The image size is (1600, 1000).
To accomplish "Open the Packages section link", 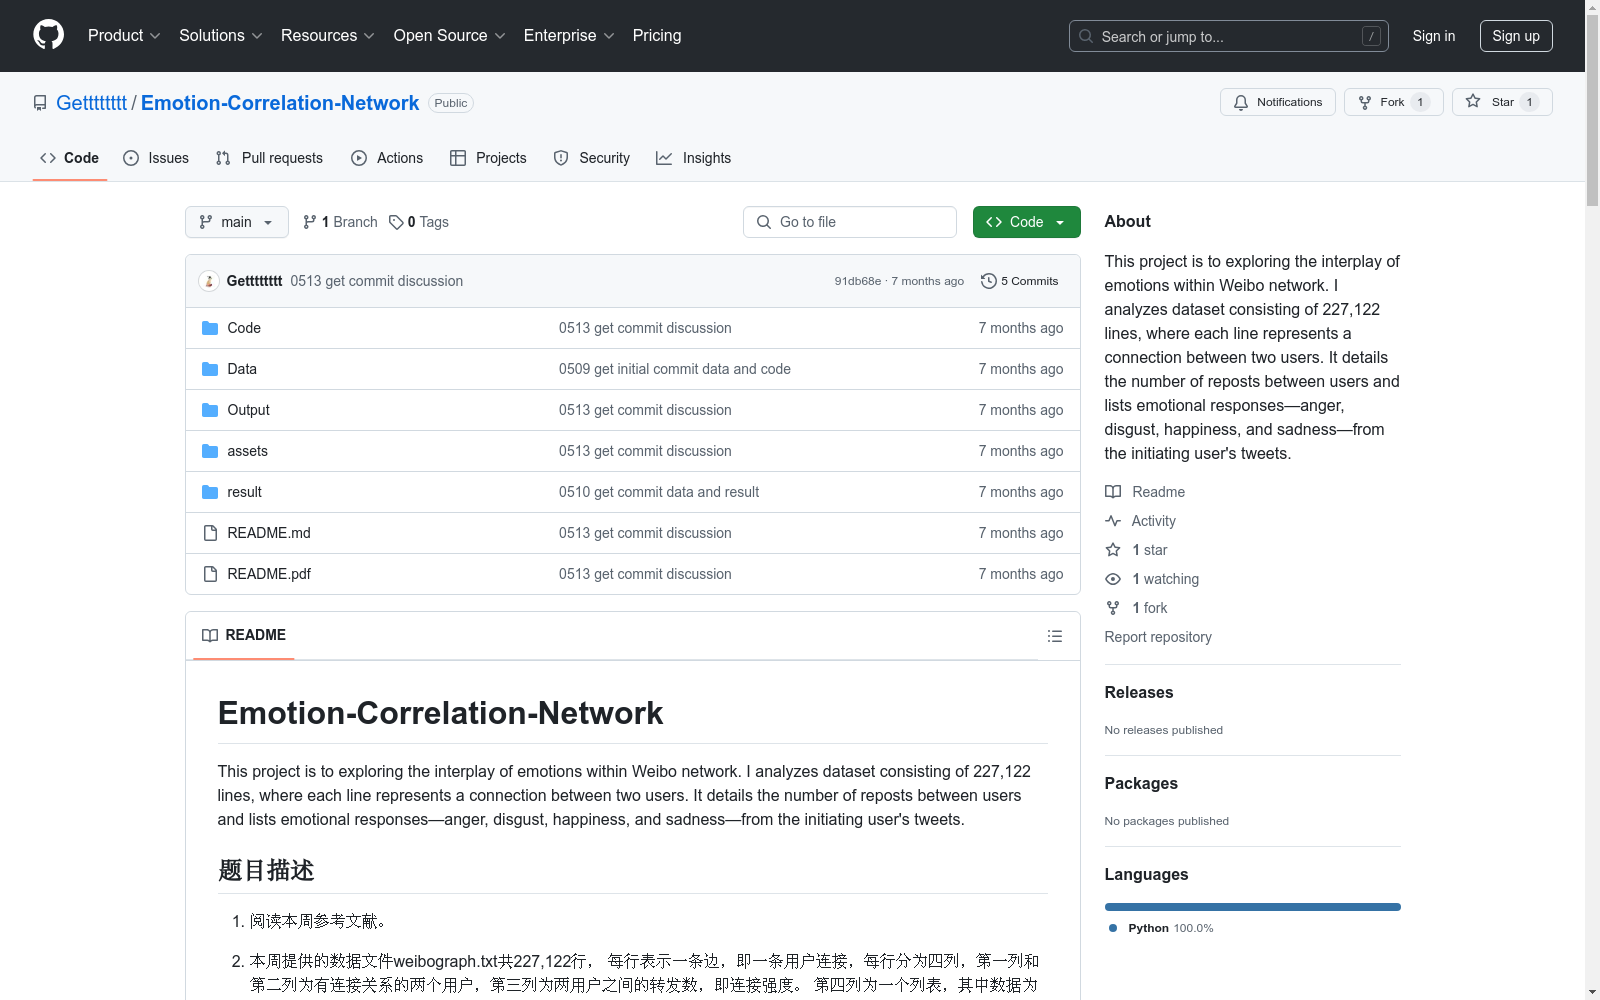I will pos(1141,783).
